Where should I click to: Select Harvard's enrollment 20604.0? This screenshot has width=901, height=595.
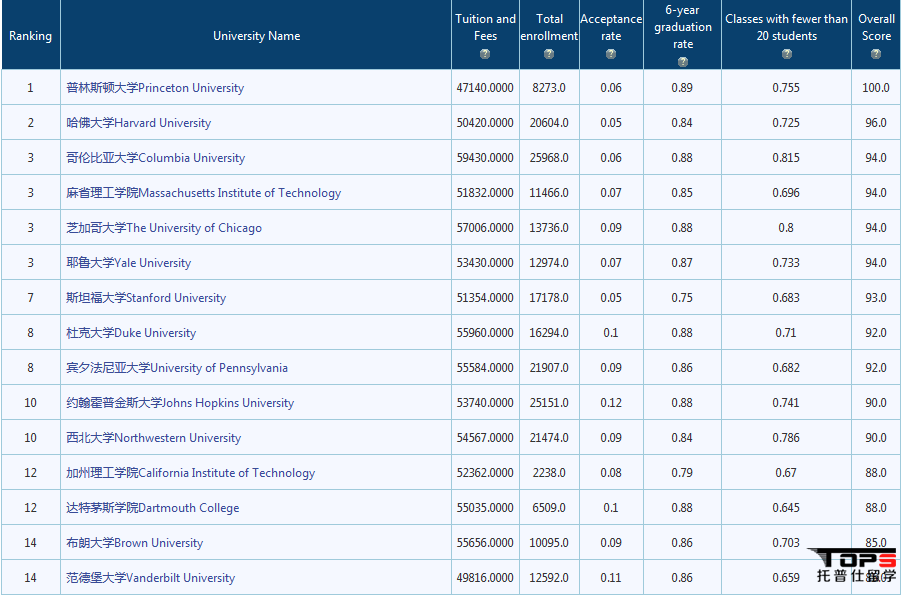pos(549,123)
